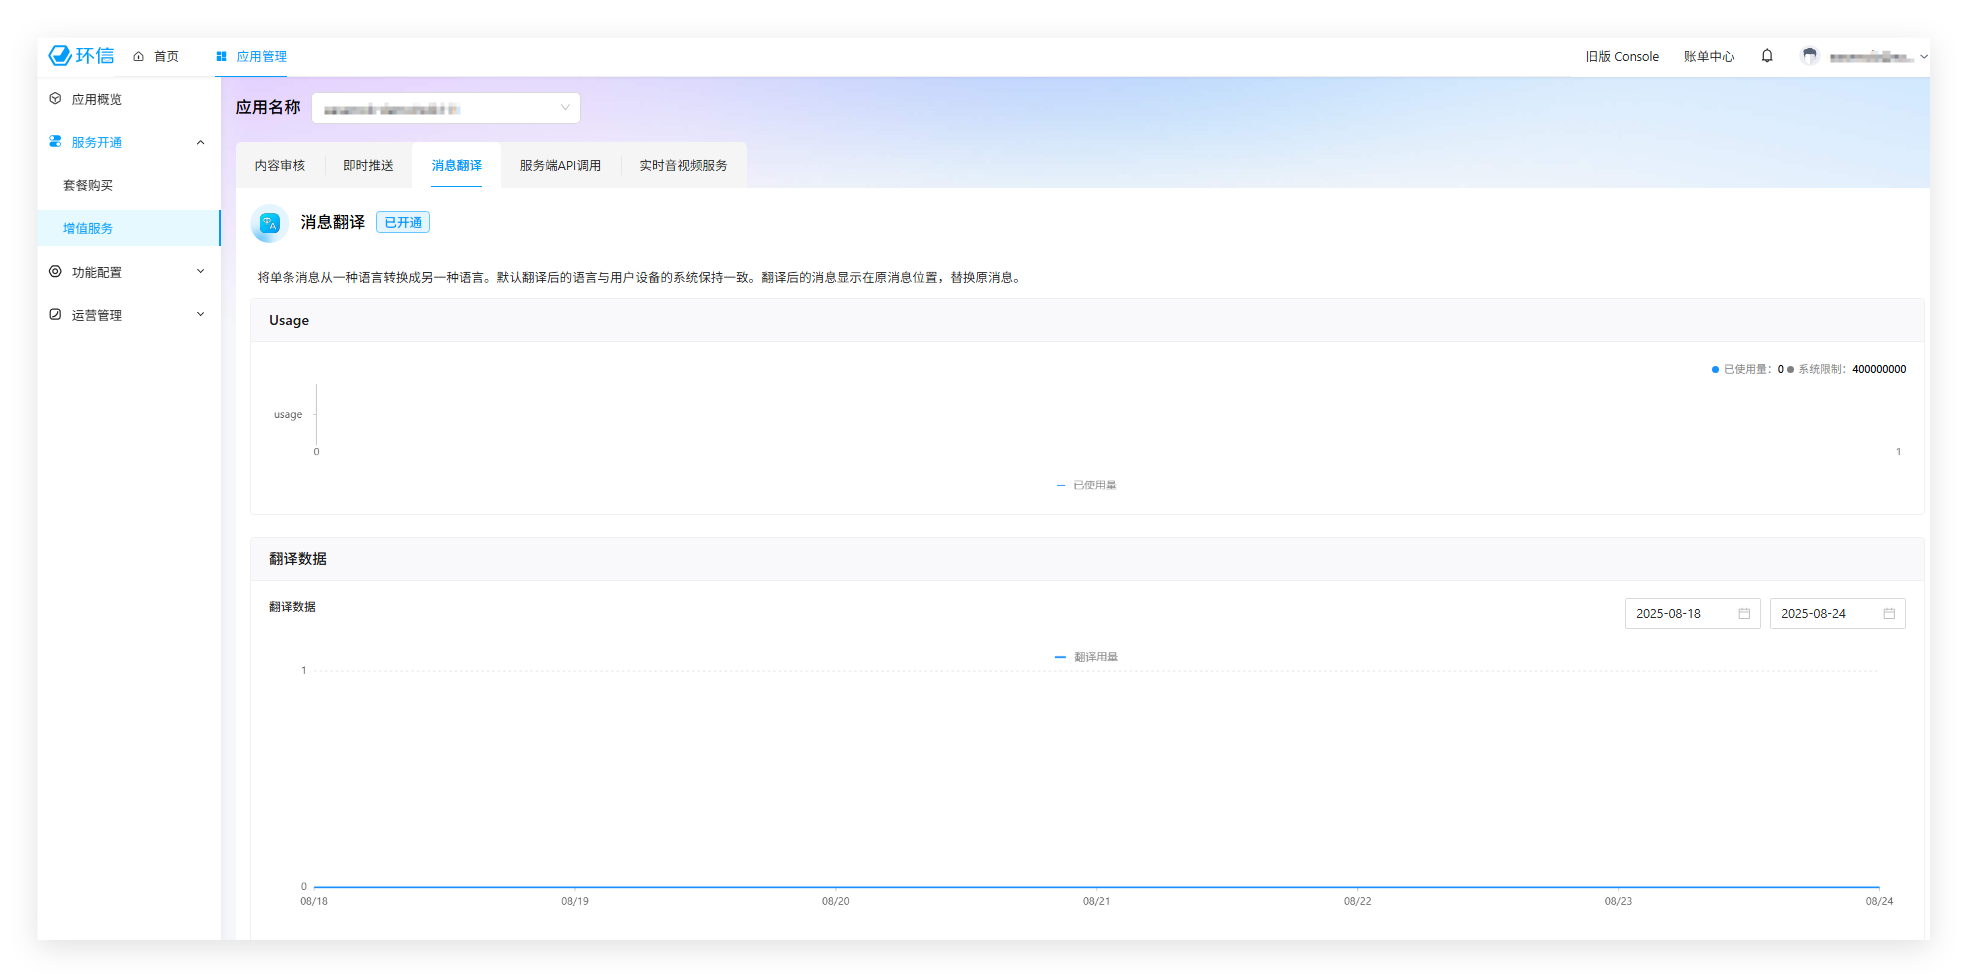Viewport: 1967px width, 977px height.
Task: Click the 2025-08-18 start date field
Action: click(x=1680, y=614)
